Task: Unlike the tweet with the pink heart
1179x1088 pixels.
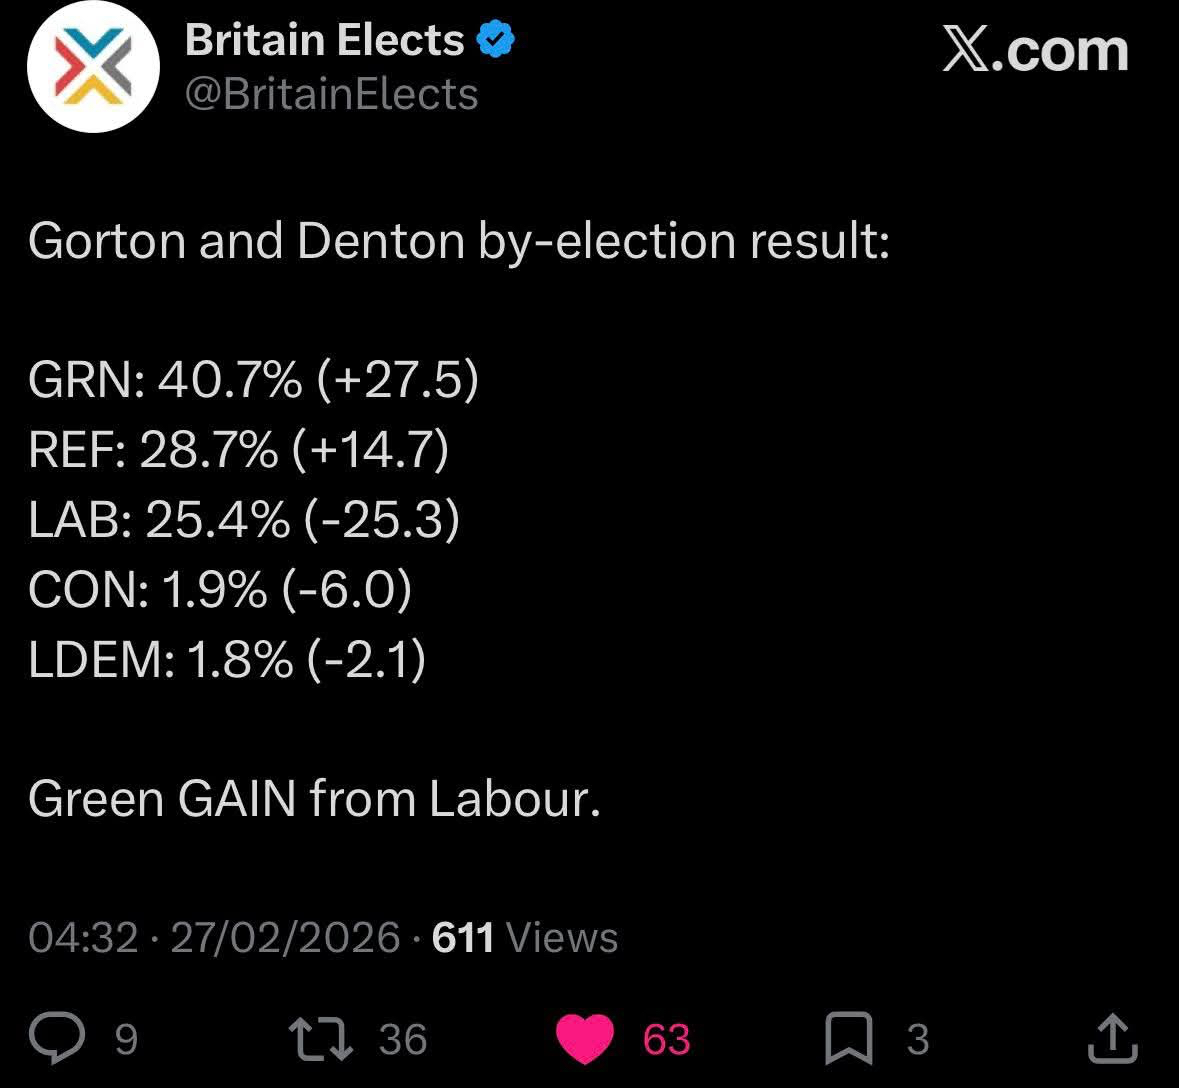Action: coord(584,1039)
